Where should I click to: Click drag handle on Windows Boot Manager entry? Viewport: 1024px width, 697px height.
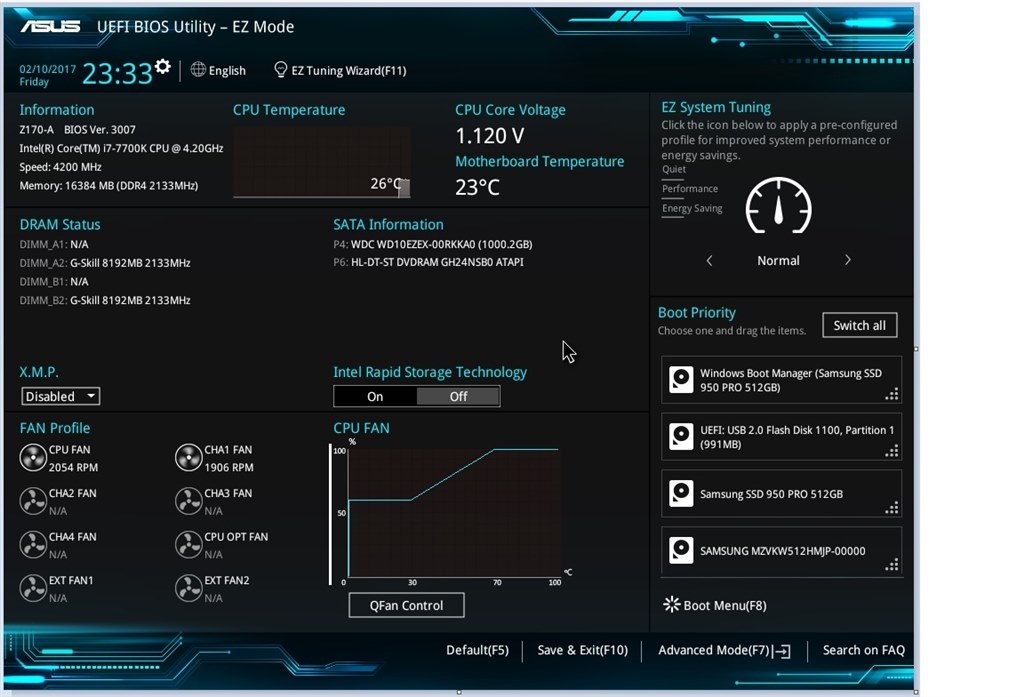tap(892, 393)
